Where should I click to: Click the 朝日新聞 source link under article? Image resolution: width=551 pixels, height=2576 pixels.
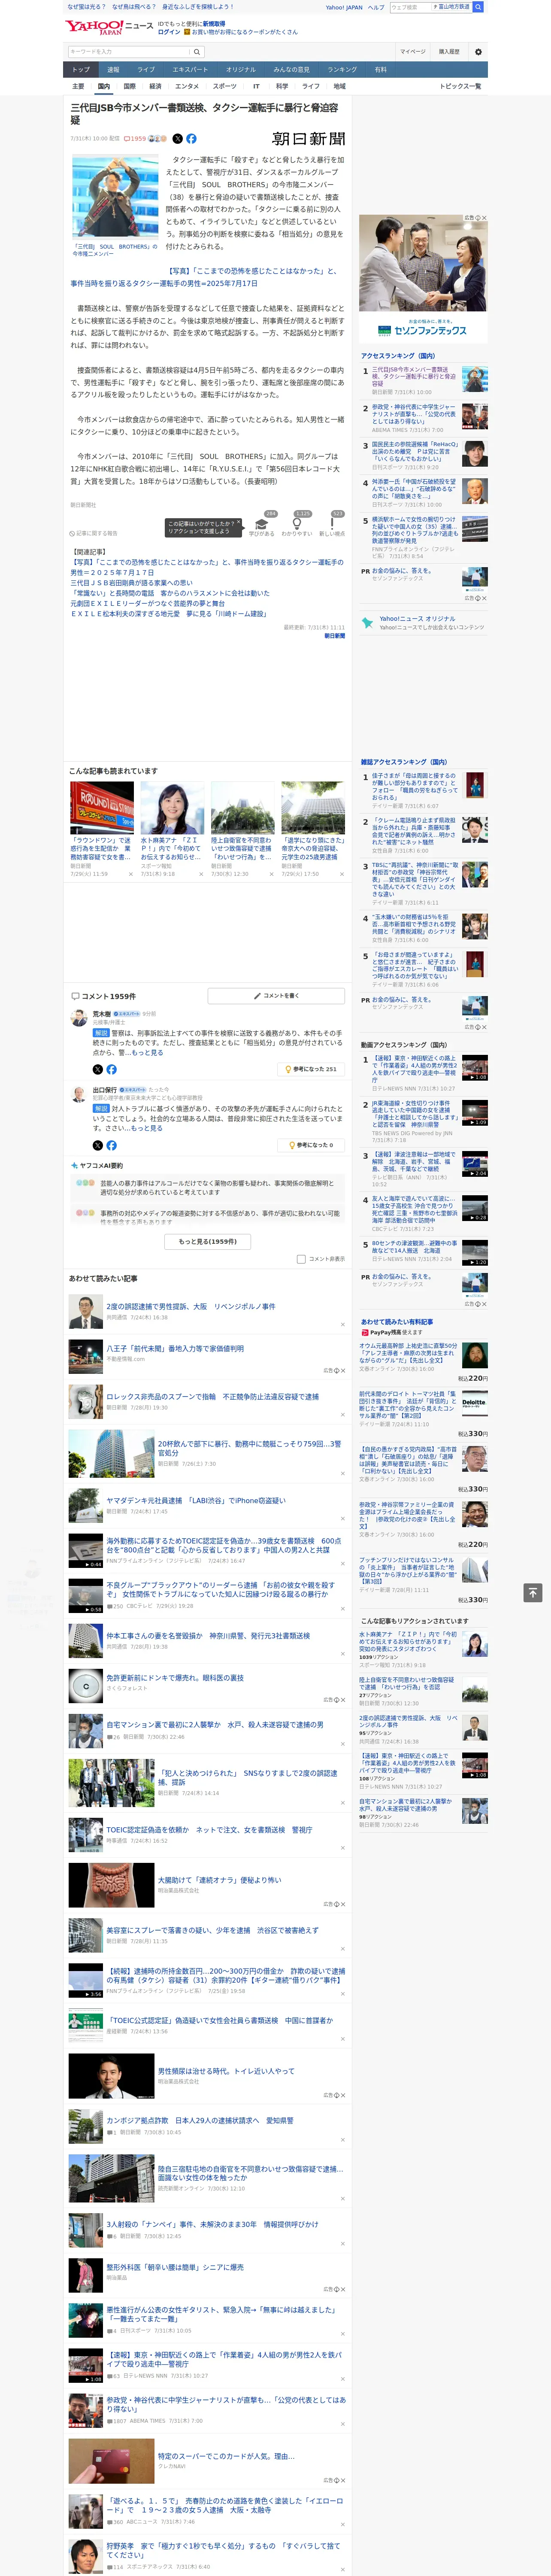tap(334, 636)
